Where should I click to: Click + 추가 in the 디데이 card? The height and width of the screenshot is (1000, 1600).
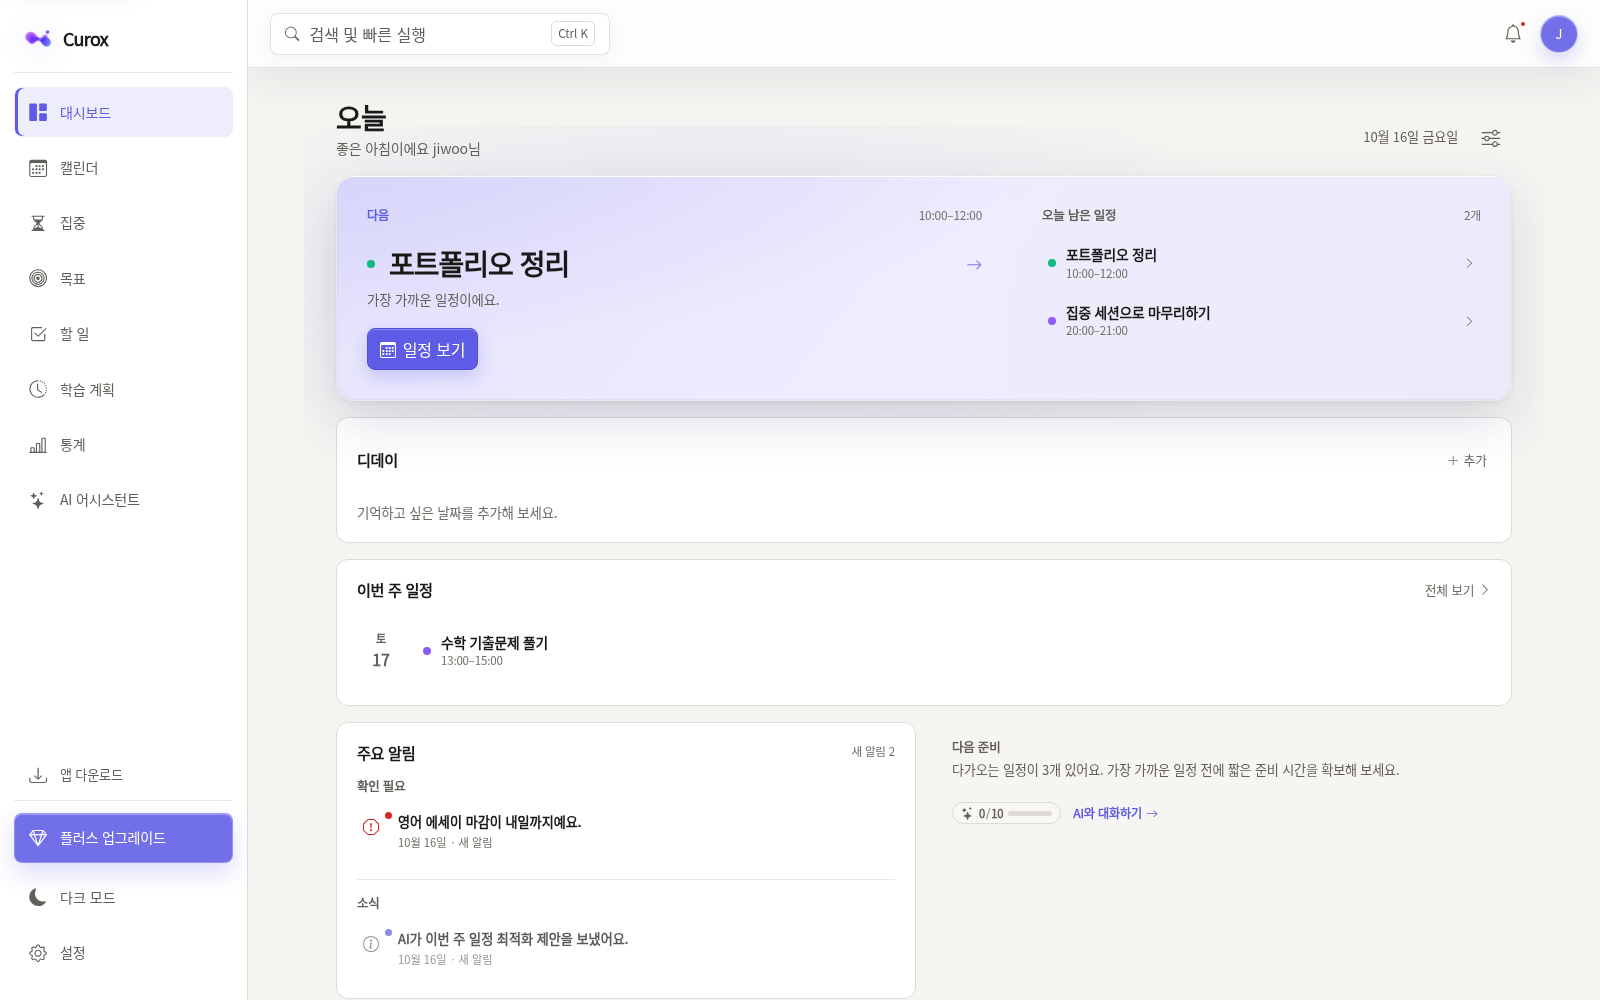click(1467, 460)
